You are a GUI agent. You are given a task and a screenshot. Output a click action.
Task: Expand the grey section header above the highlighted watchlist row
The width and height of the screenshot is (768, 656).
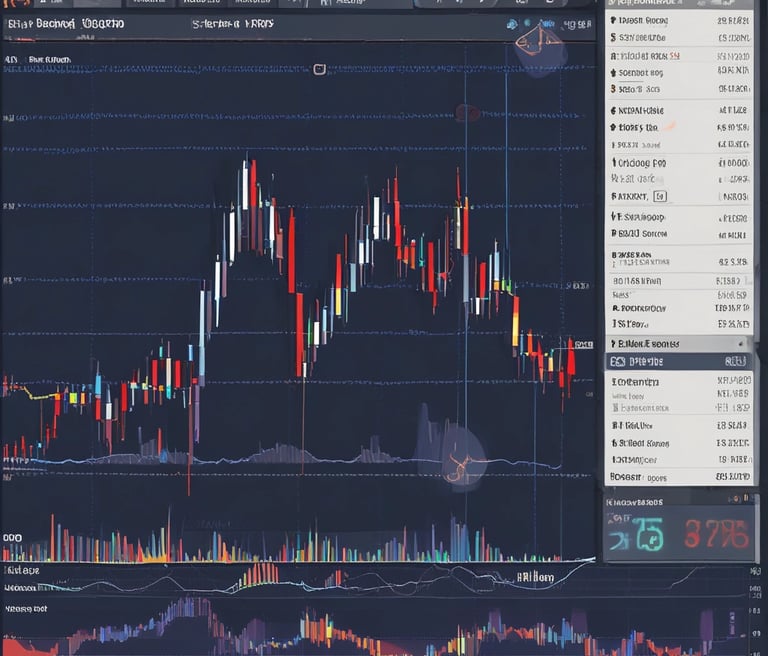[679, 344]
